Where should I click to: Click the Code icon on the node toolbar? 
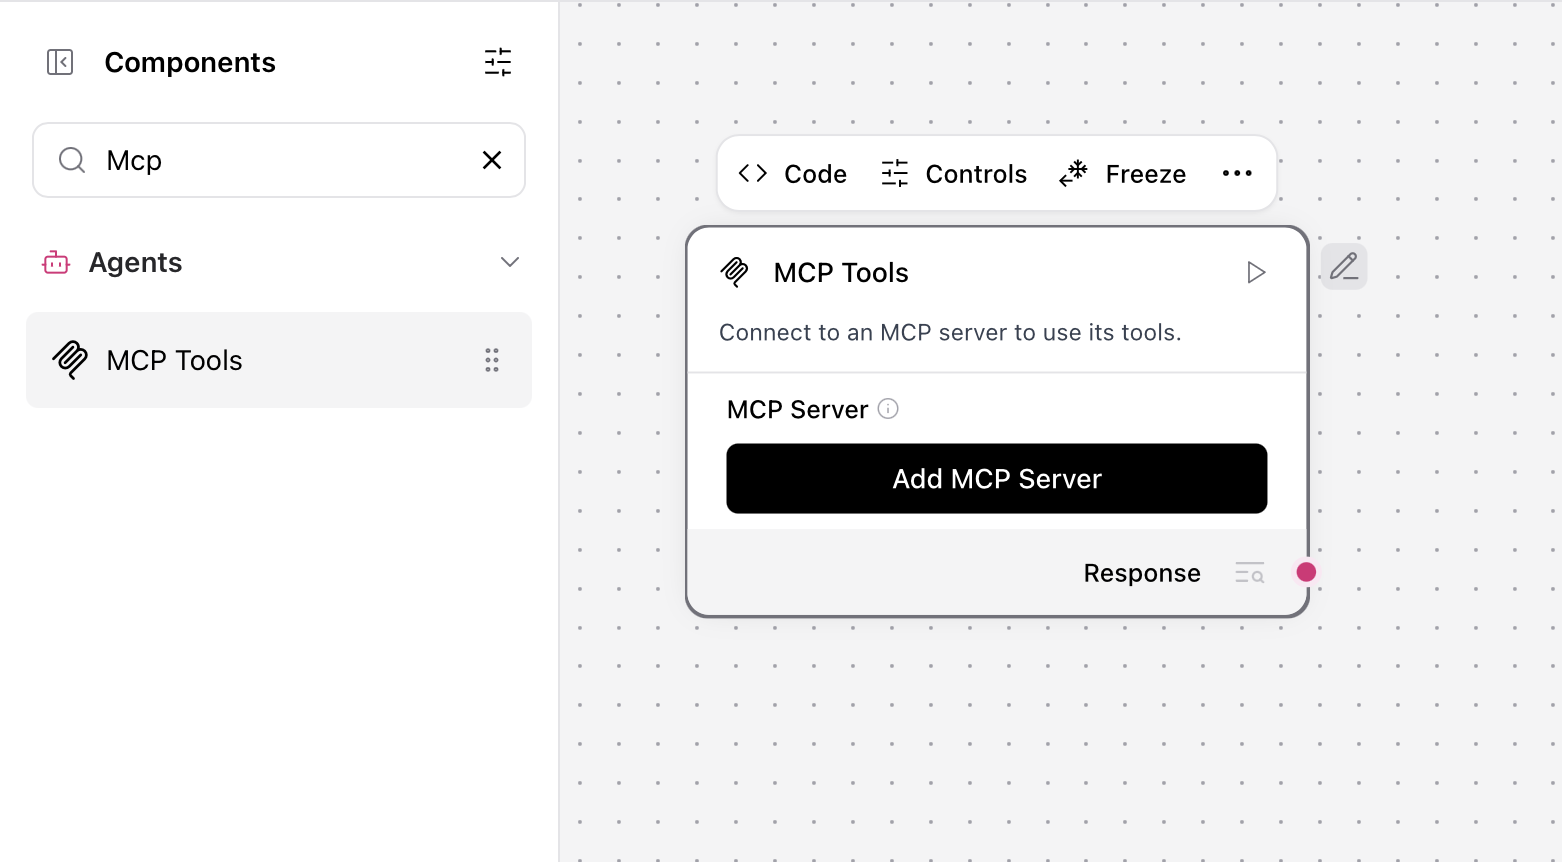(x=752, y=173)
